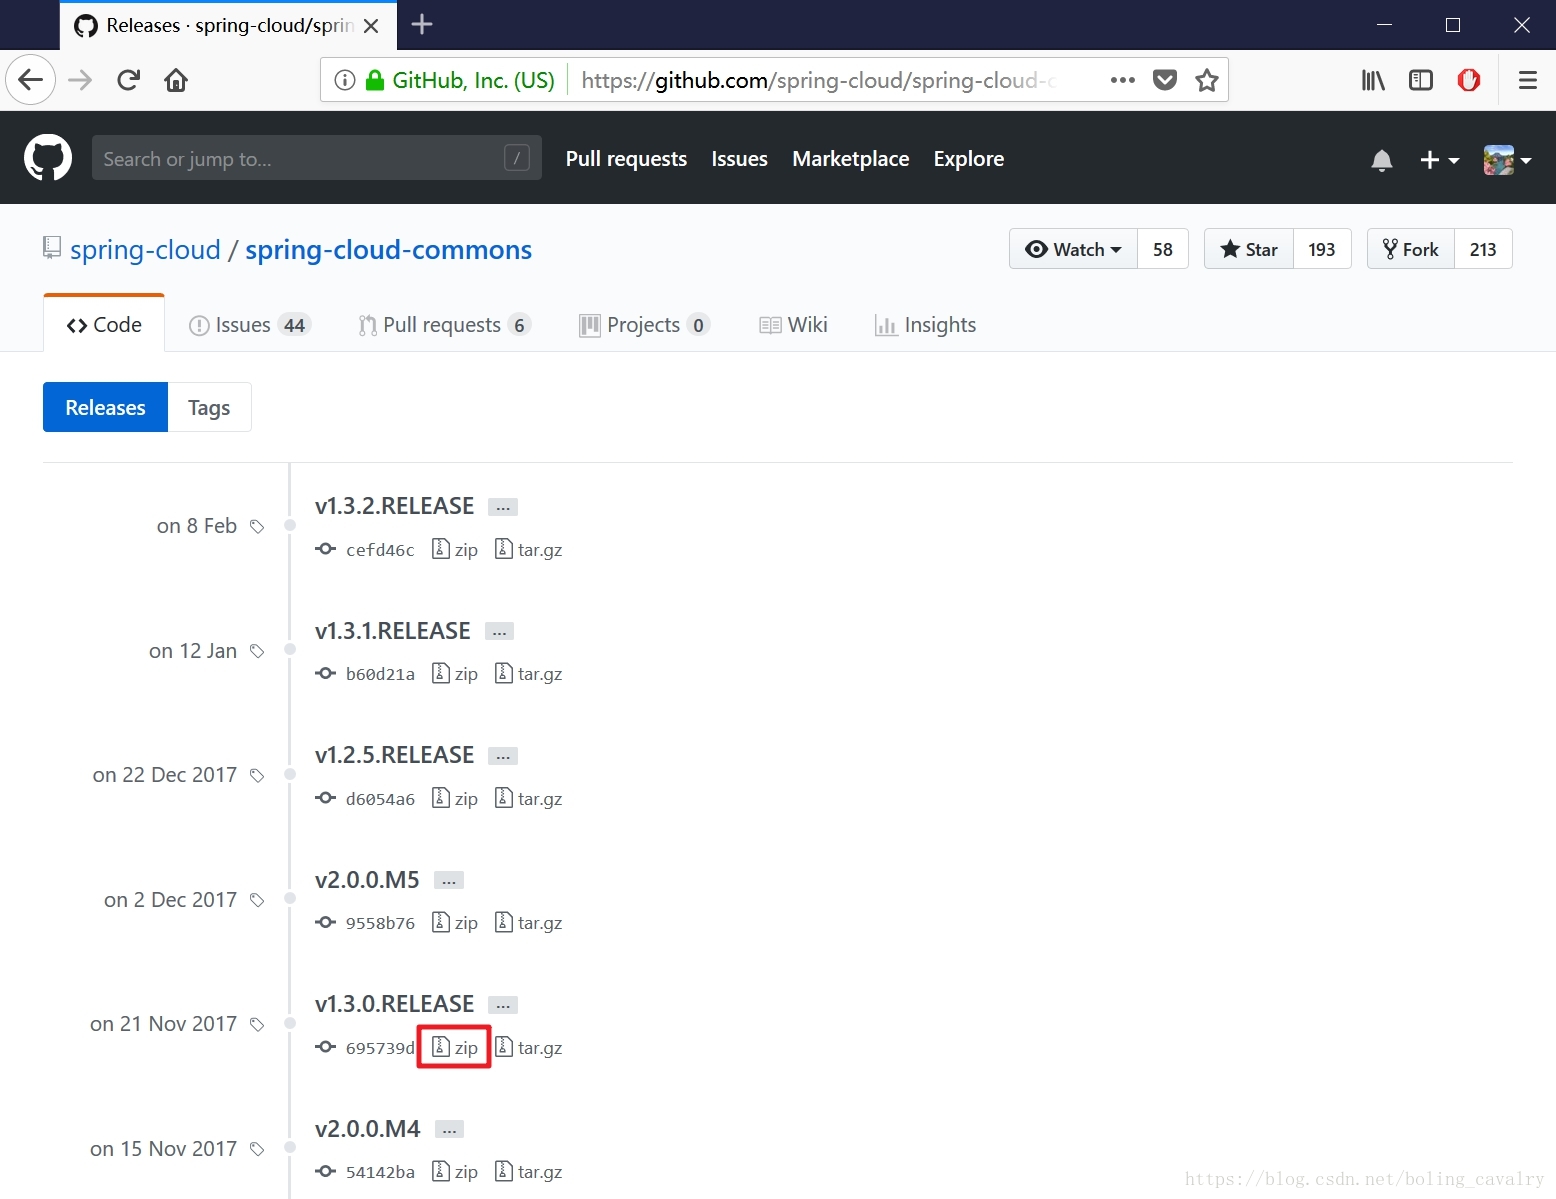Expand the v1.3.2.RELEASE ellipsis details
The height and width of the screenshot is (1199, 1556).
tap(503, 507)
